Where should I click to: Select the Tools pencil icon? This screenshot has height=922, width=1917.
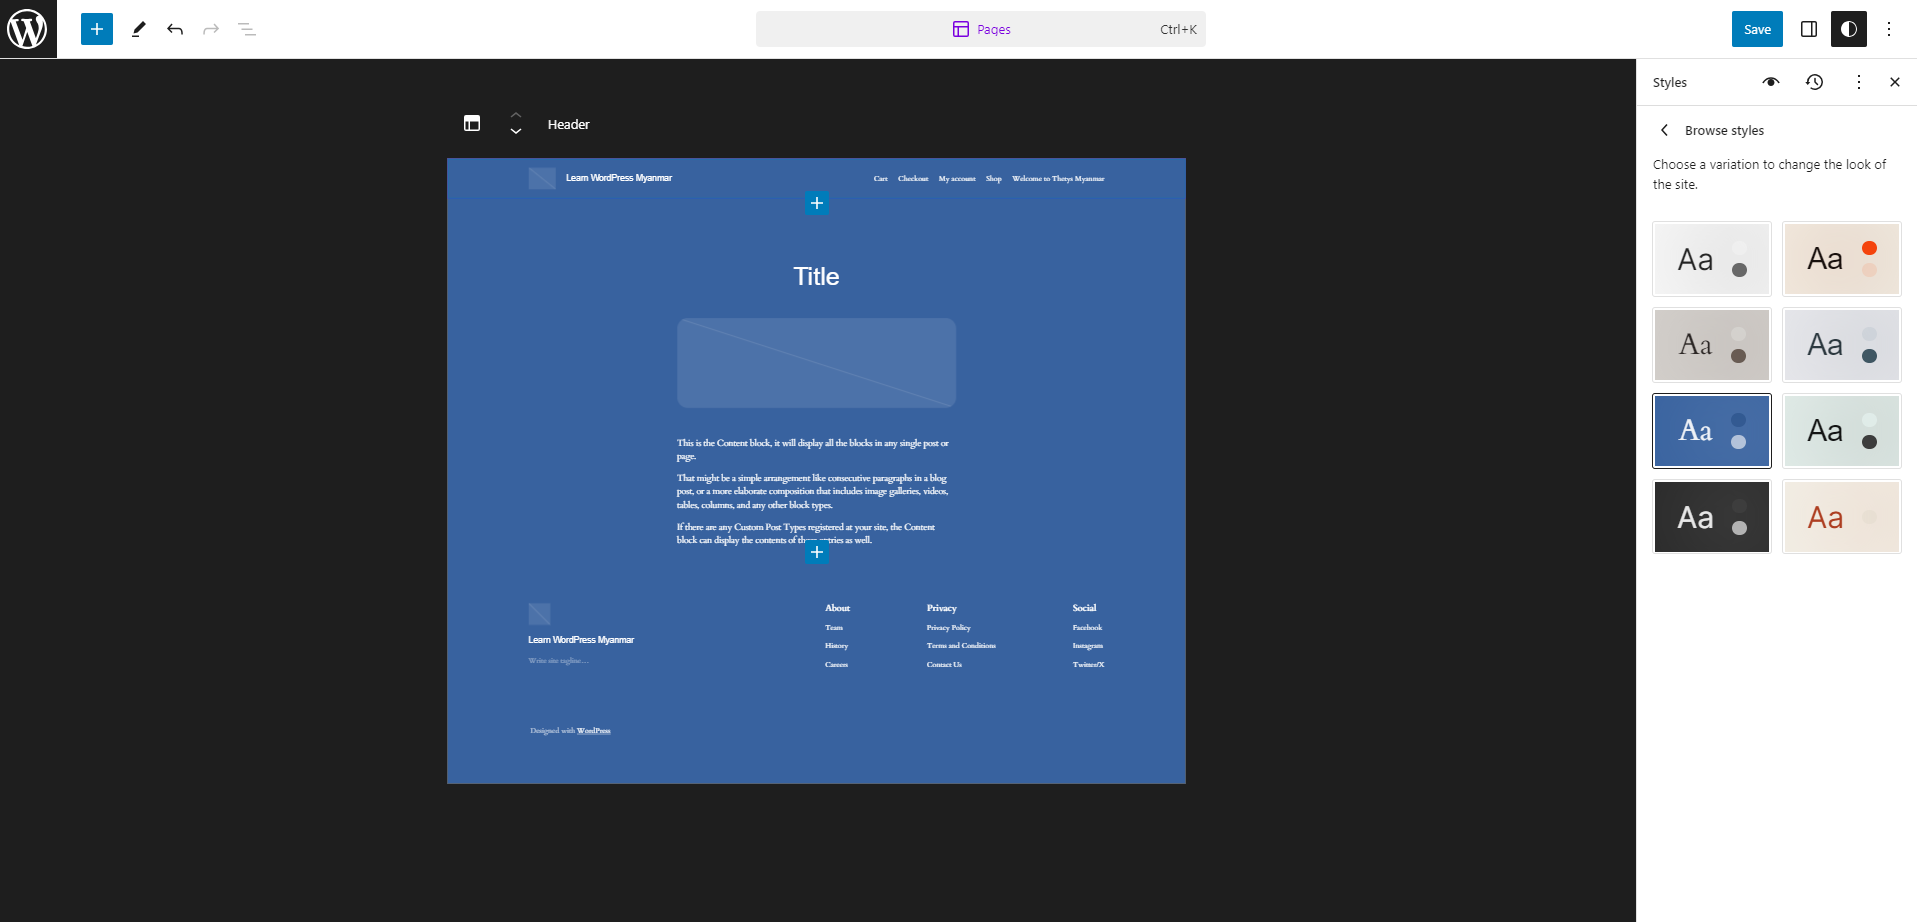(x=139, y=29)
